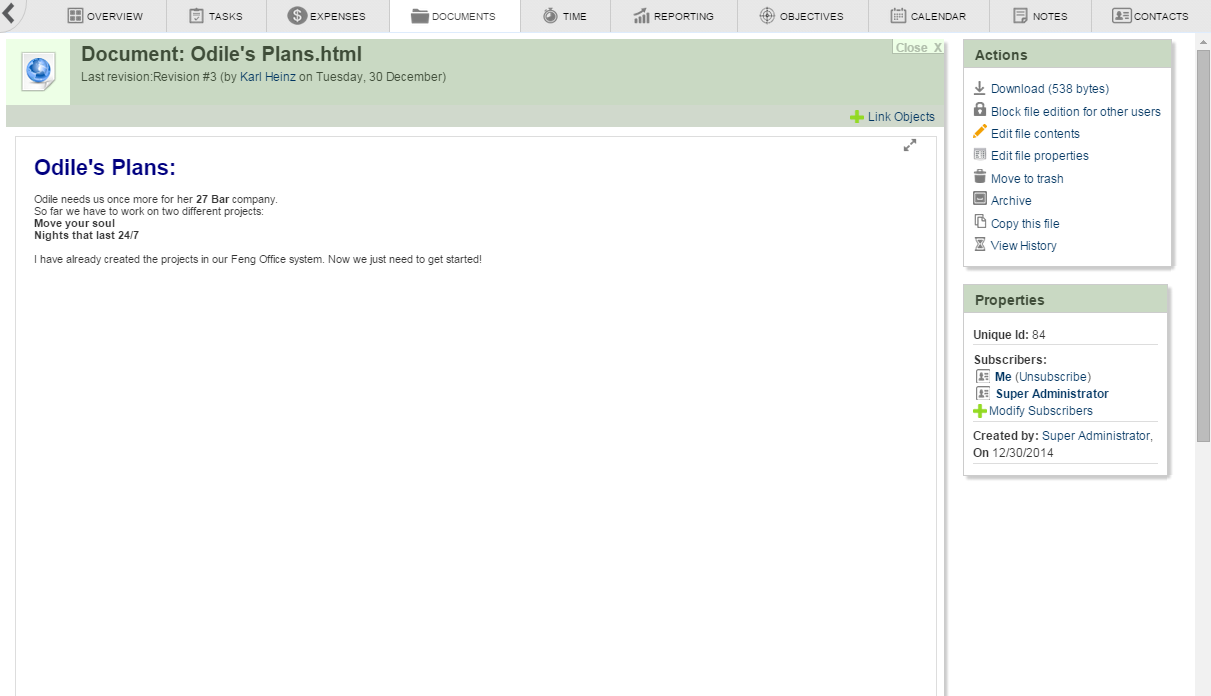This screenshot has width=1211, height=696.
Task: Click the hourglass View History icon
Action: 980,244
